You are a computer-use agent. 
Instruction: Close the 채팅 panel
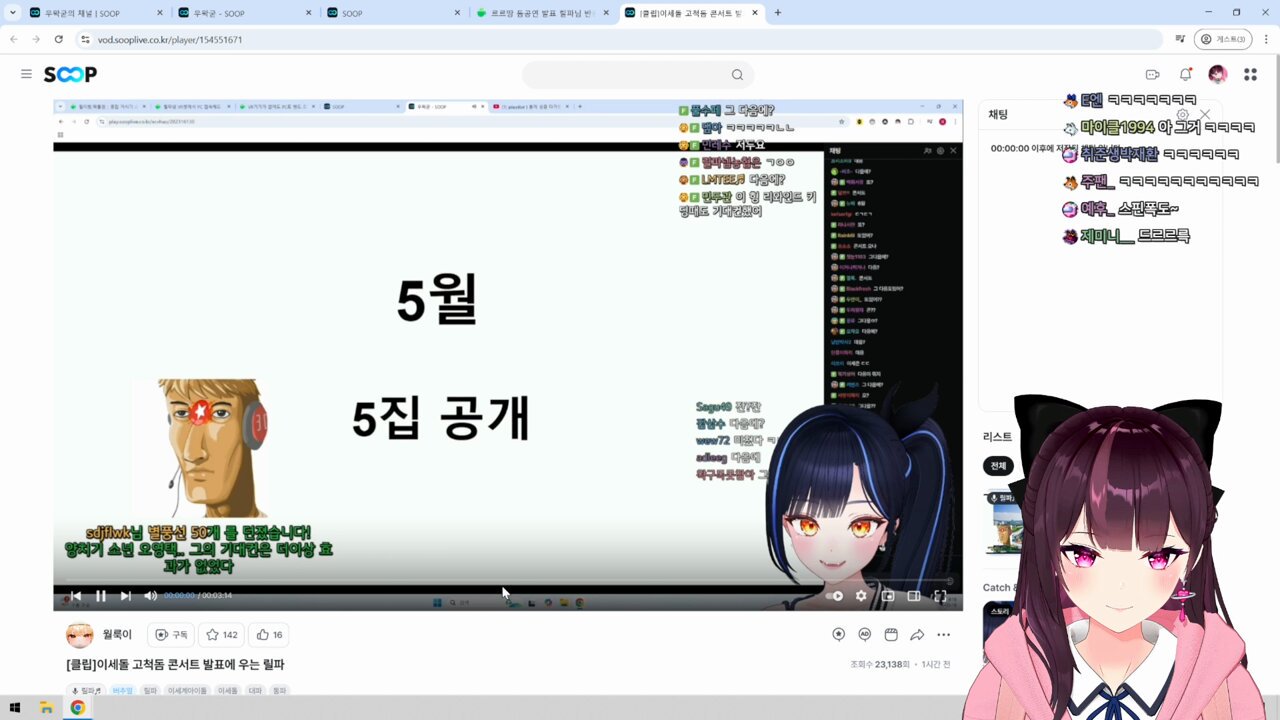1205,115
